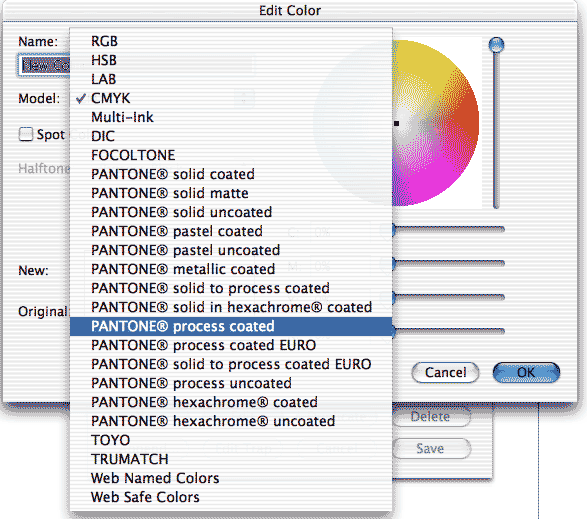Pick the checked CMYK model

coord(231,98)
